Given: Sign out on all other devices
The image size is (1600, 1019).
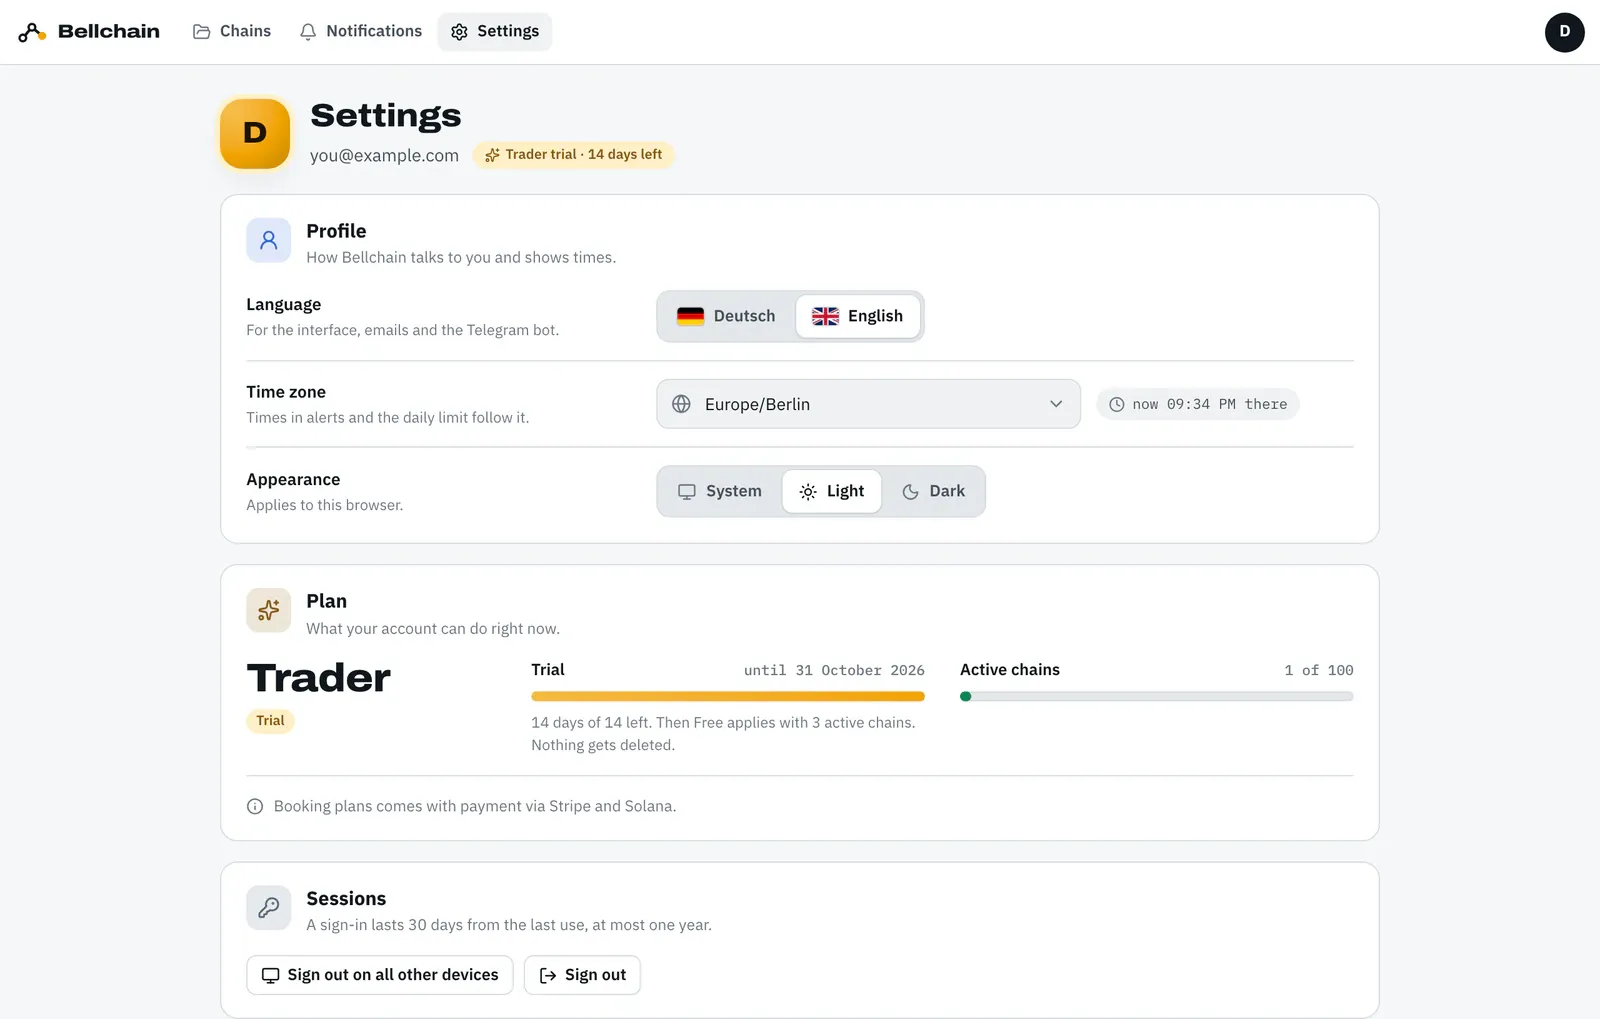Looking at the screenshot, I should (380, 975).
